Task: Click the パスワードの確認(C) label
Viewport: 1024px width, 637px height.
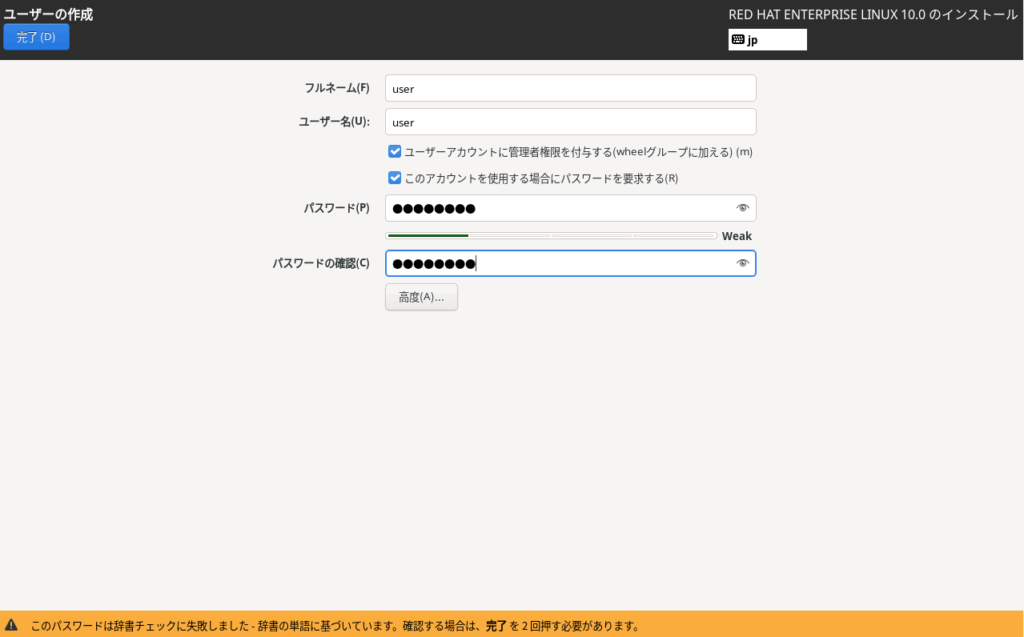Action: click(x=321, y=263)
